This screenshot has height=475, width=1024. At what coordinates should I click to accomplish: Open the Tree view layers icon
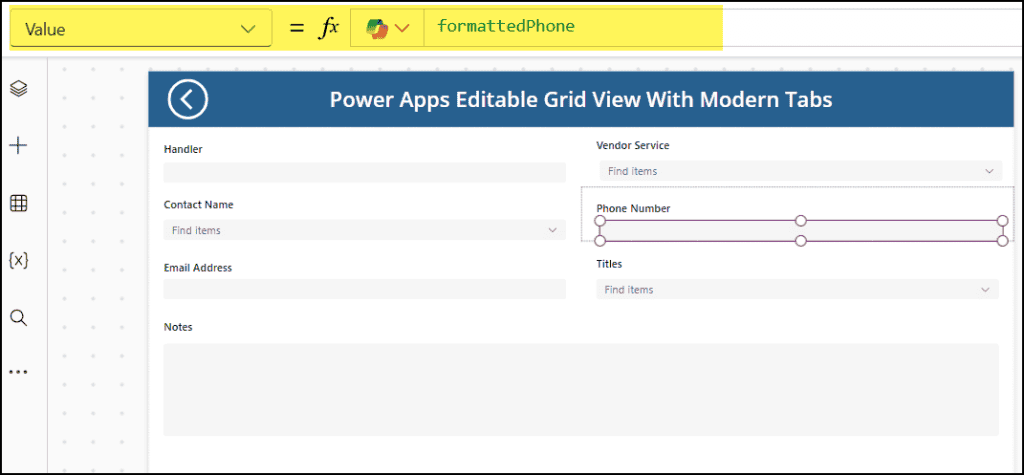click(x=18, y=88)
